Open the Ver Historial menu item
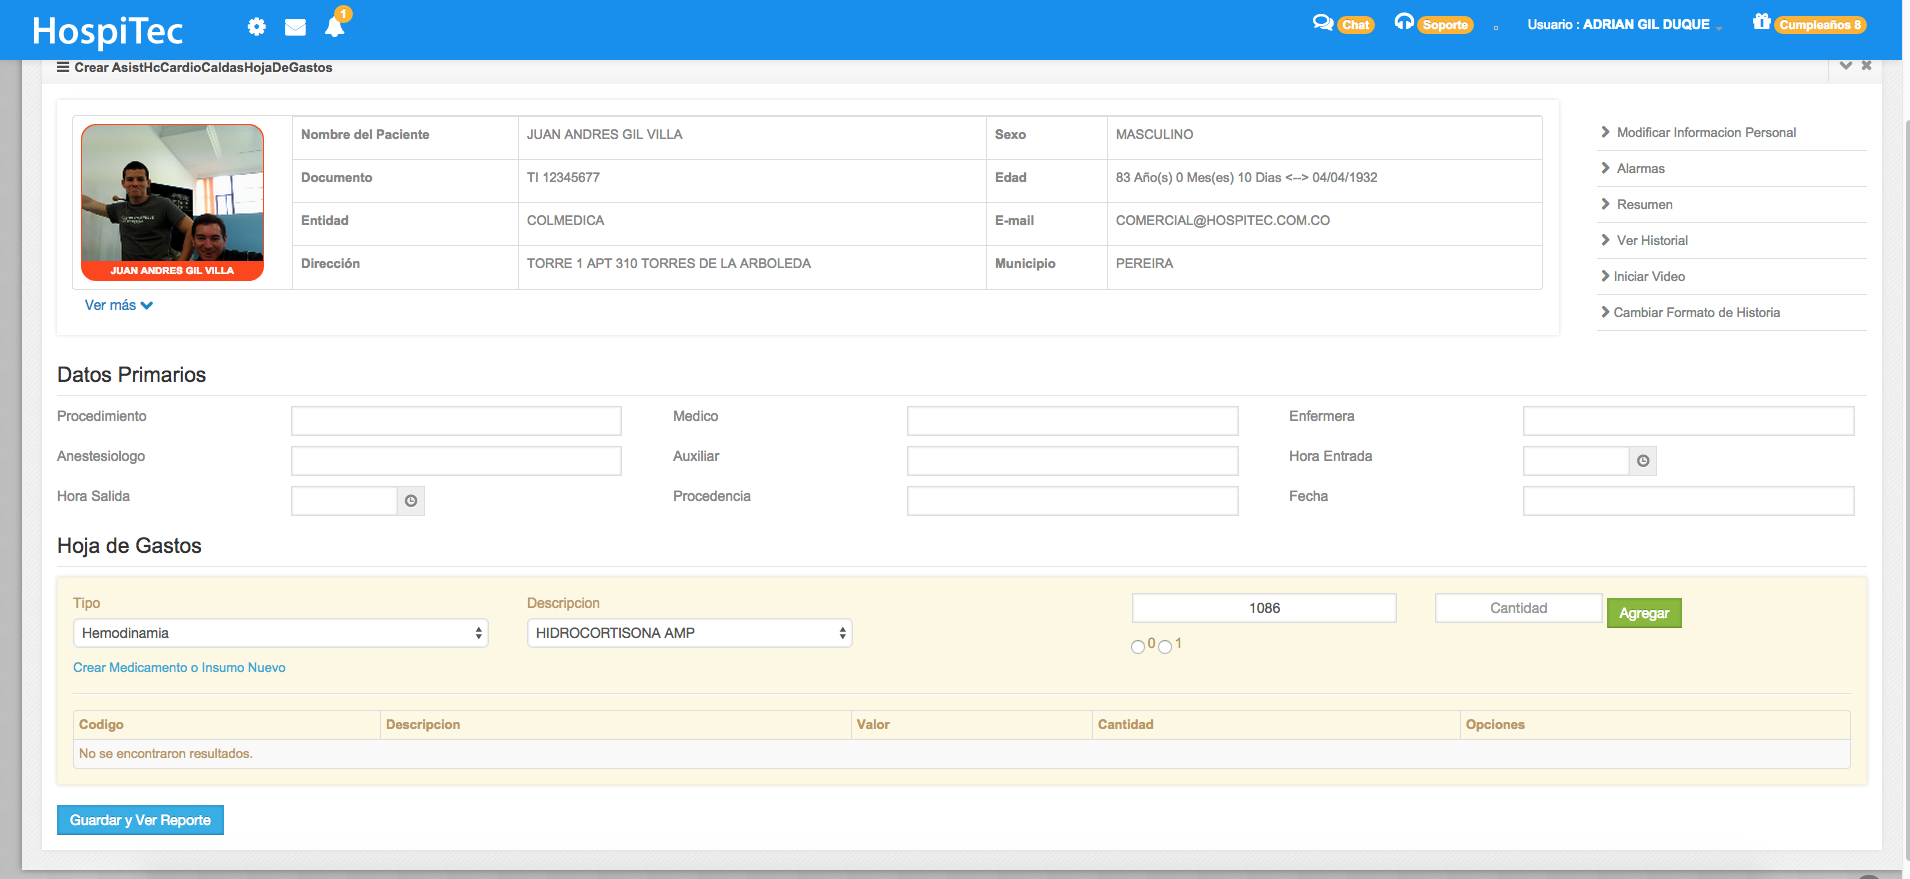The width and height of the screenshot is (1910, 879). point(1651,240)
